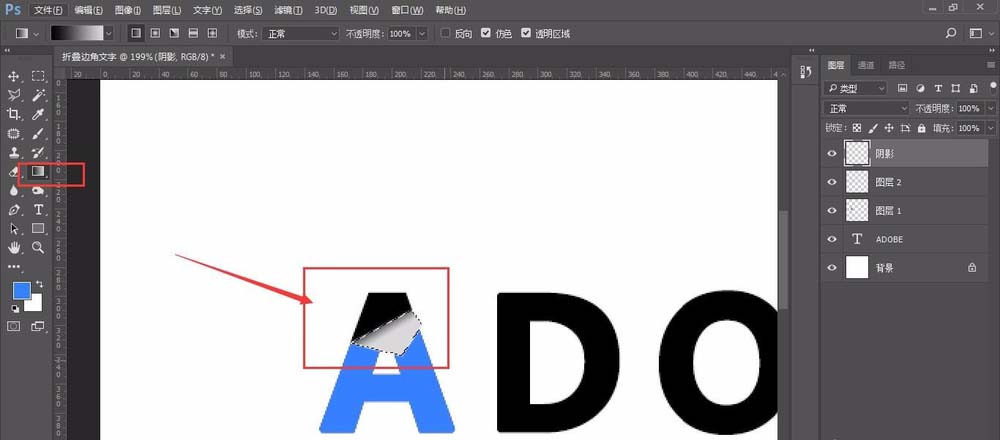The width and height of the screenshot is (1000, 440).
Task: Hide the ADOBE text layer
Action: click(832, 239)
